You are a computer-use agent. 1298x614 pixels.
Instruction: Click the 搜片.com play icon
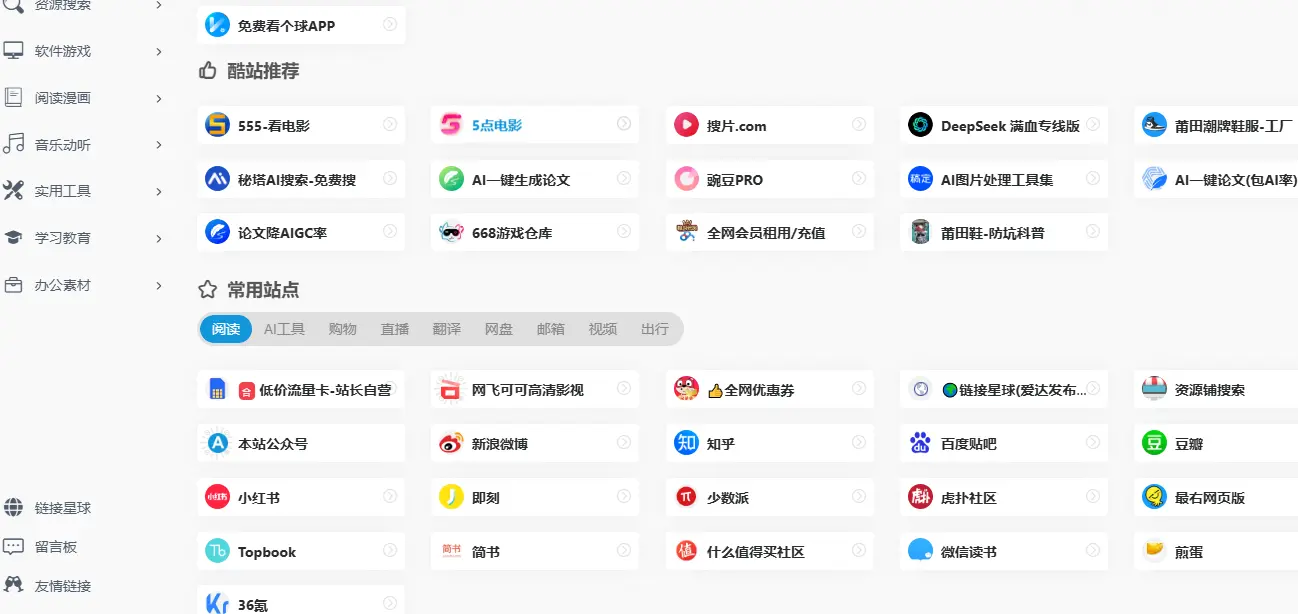point(686,125)
